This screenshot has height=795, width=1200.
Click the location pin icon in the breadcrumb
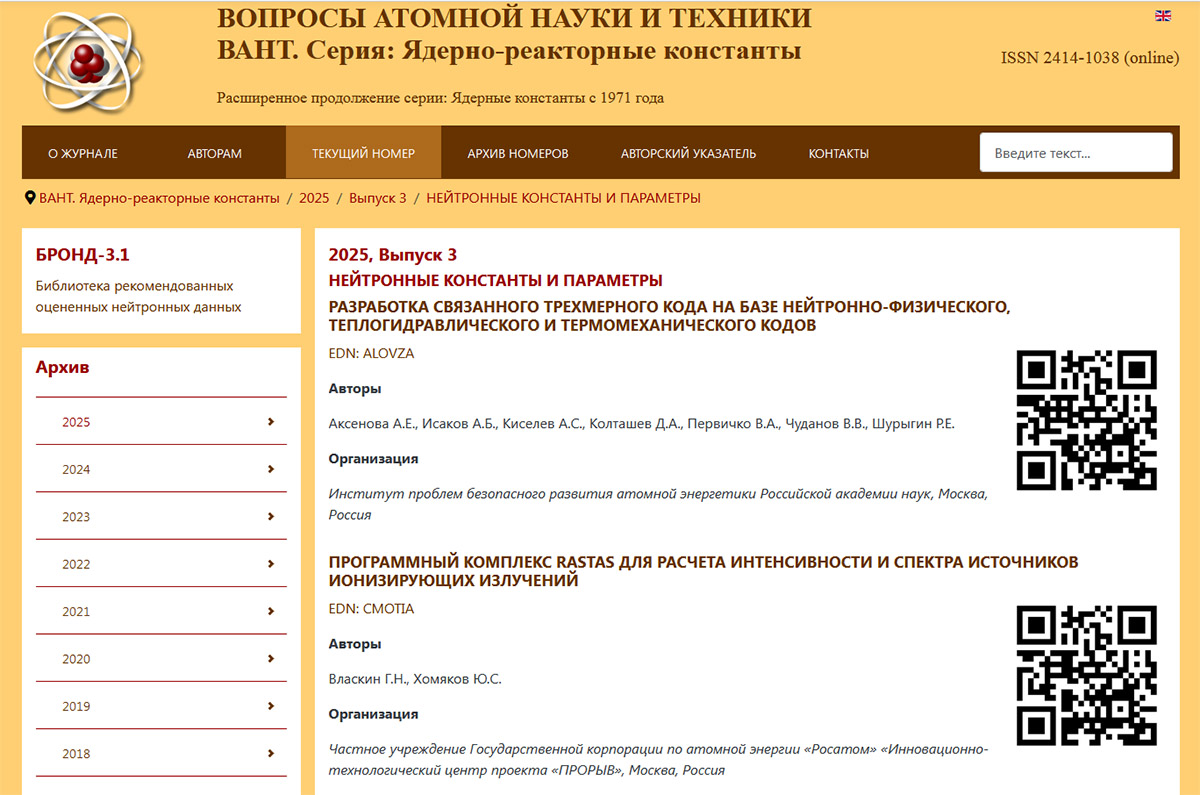tap(29, 198)
